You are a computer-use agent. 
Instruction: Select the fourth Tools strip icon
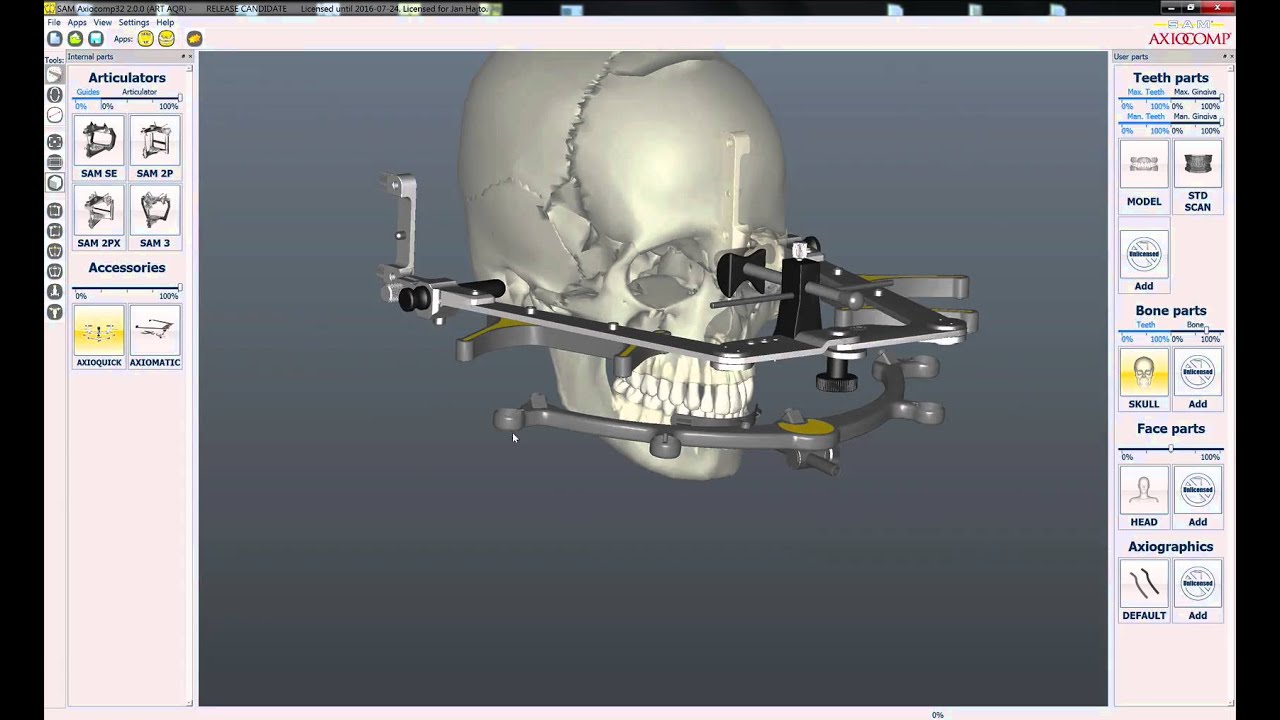pos(55,142)
